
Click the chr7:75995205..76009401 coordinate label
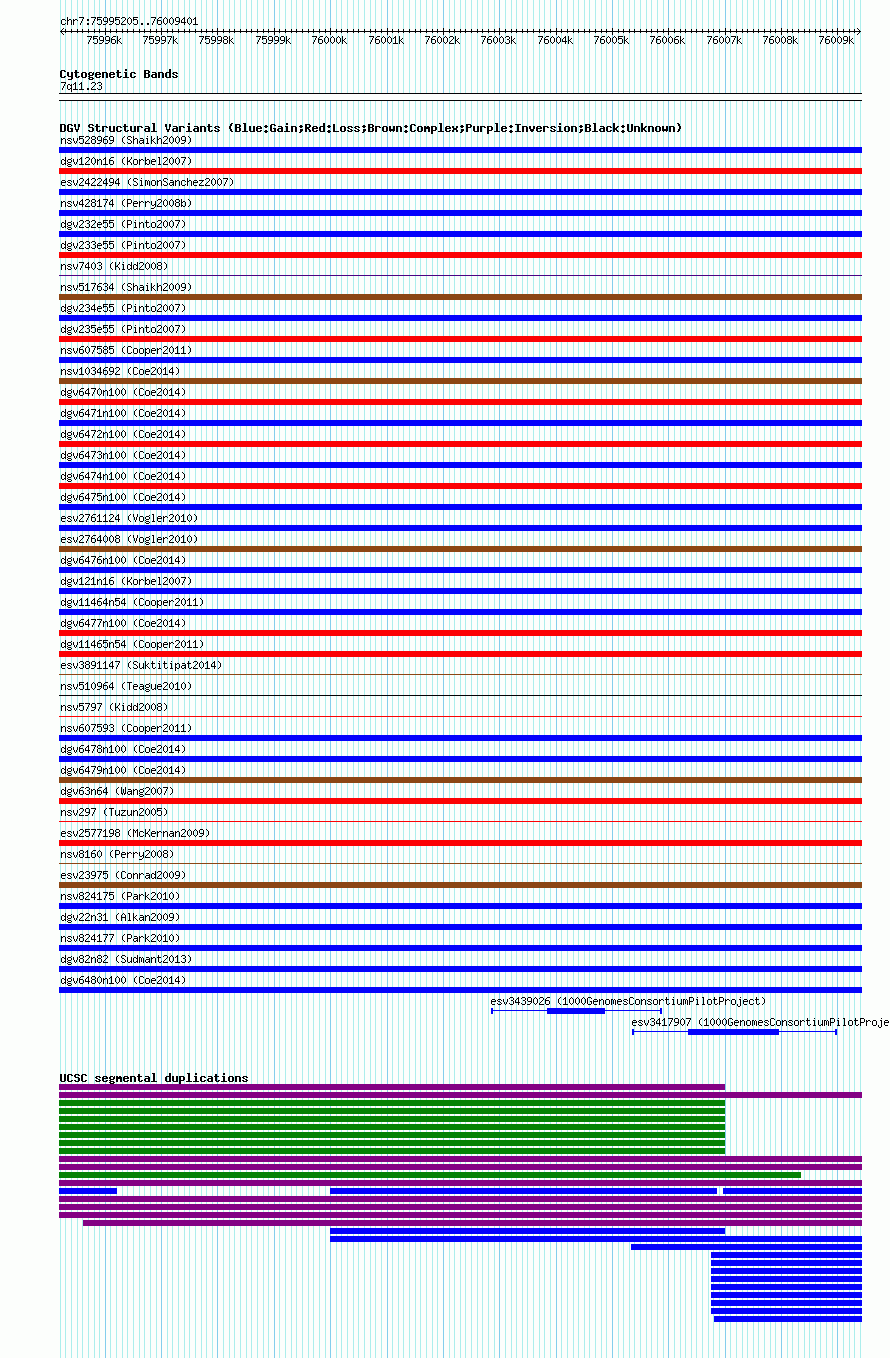click(129, 21)
